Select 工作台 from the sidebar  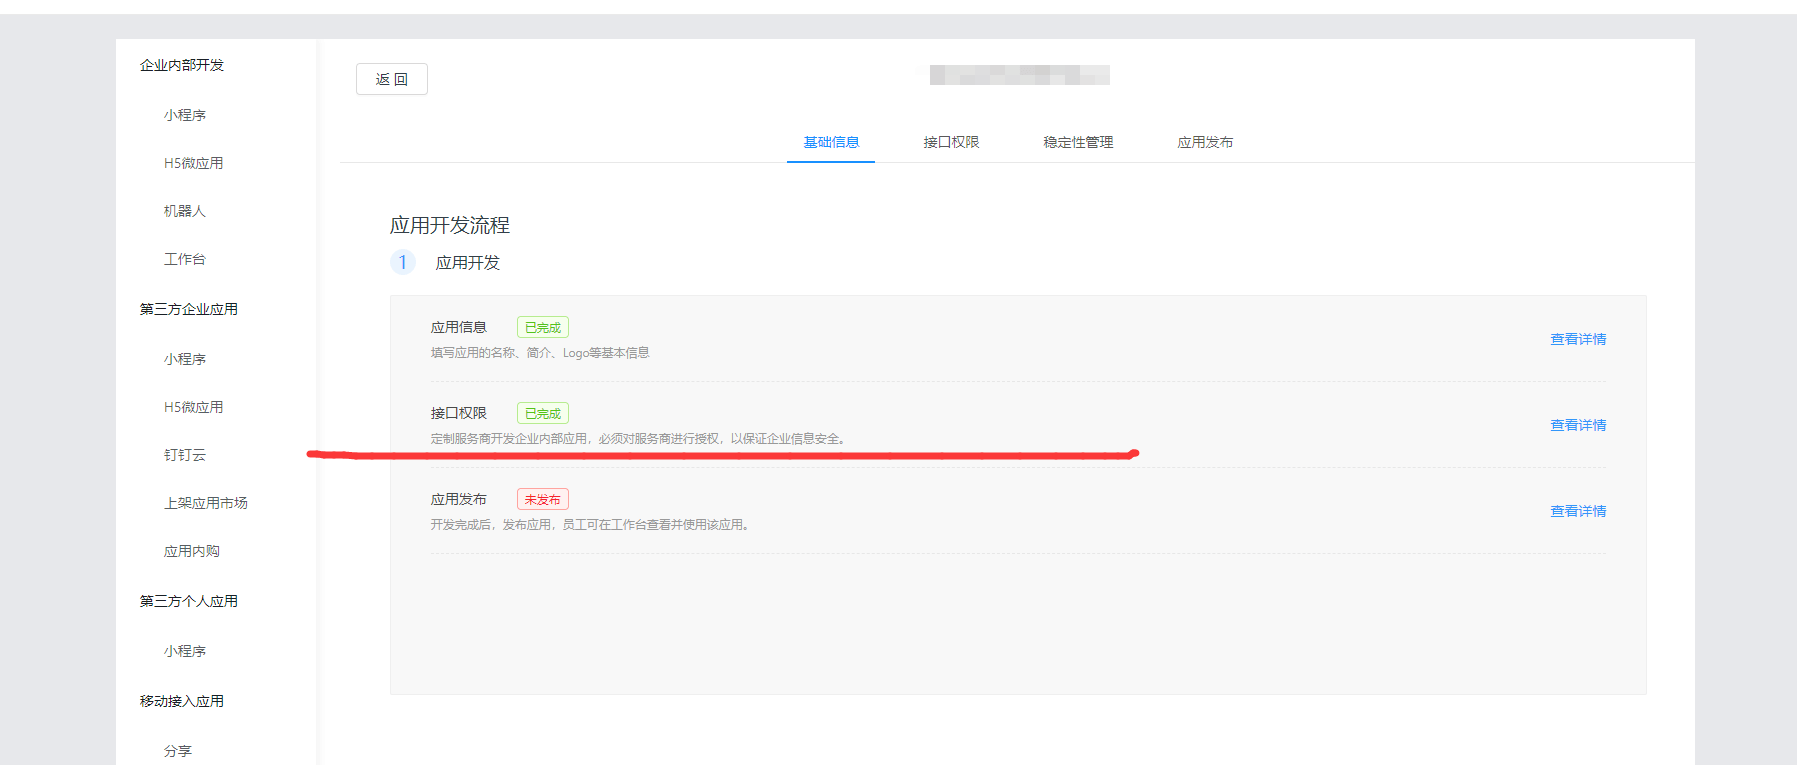pos(185,259)
